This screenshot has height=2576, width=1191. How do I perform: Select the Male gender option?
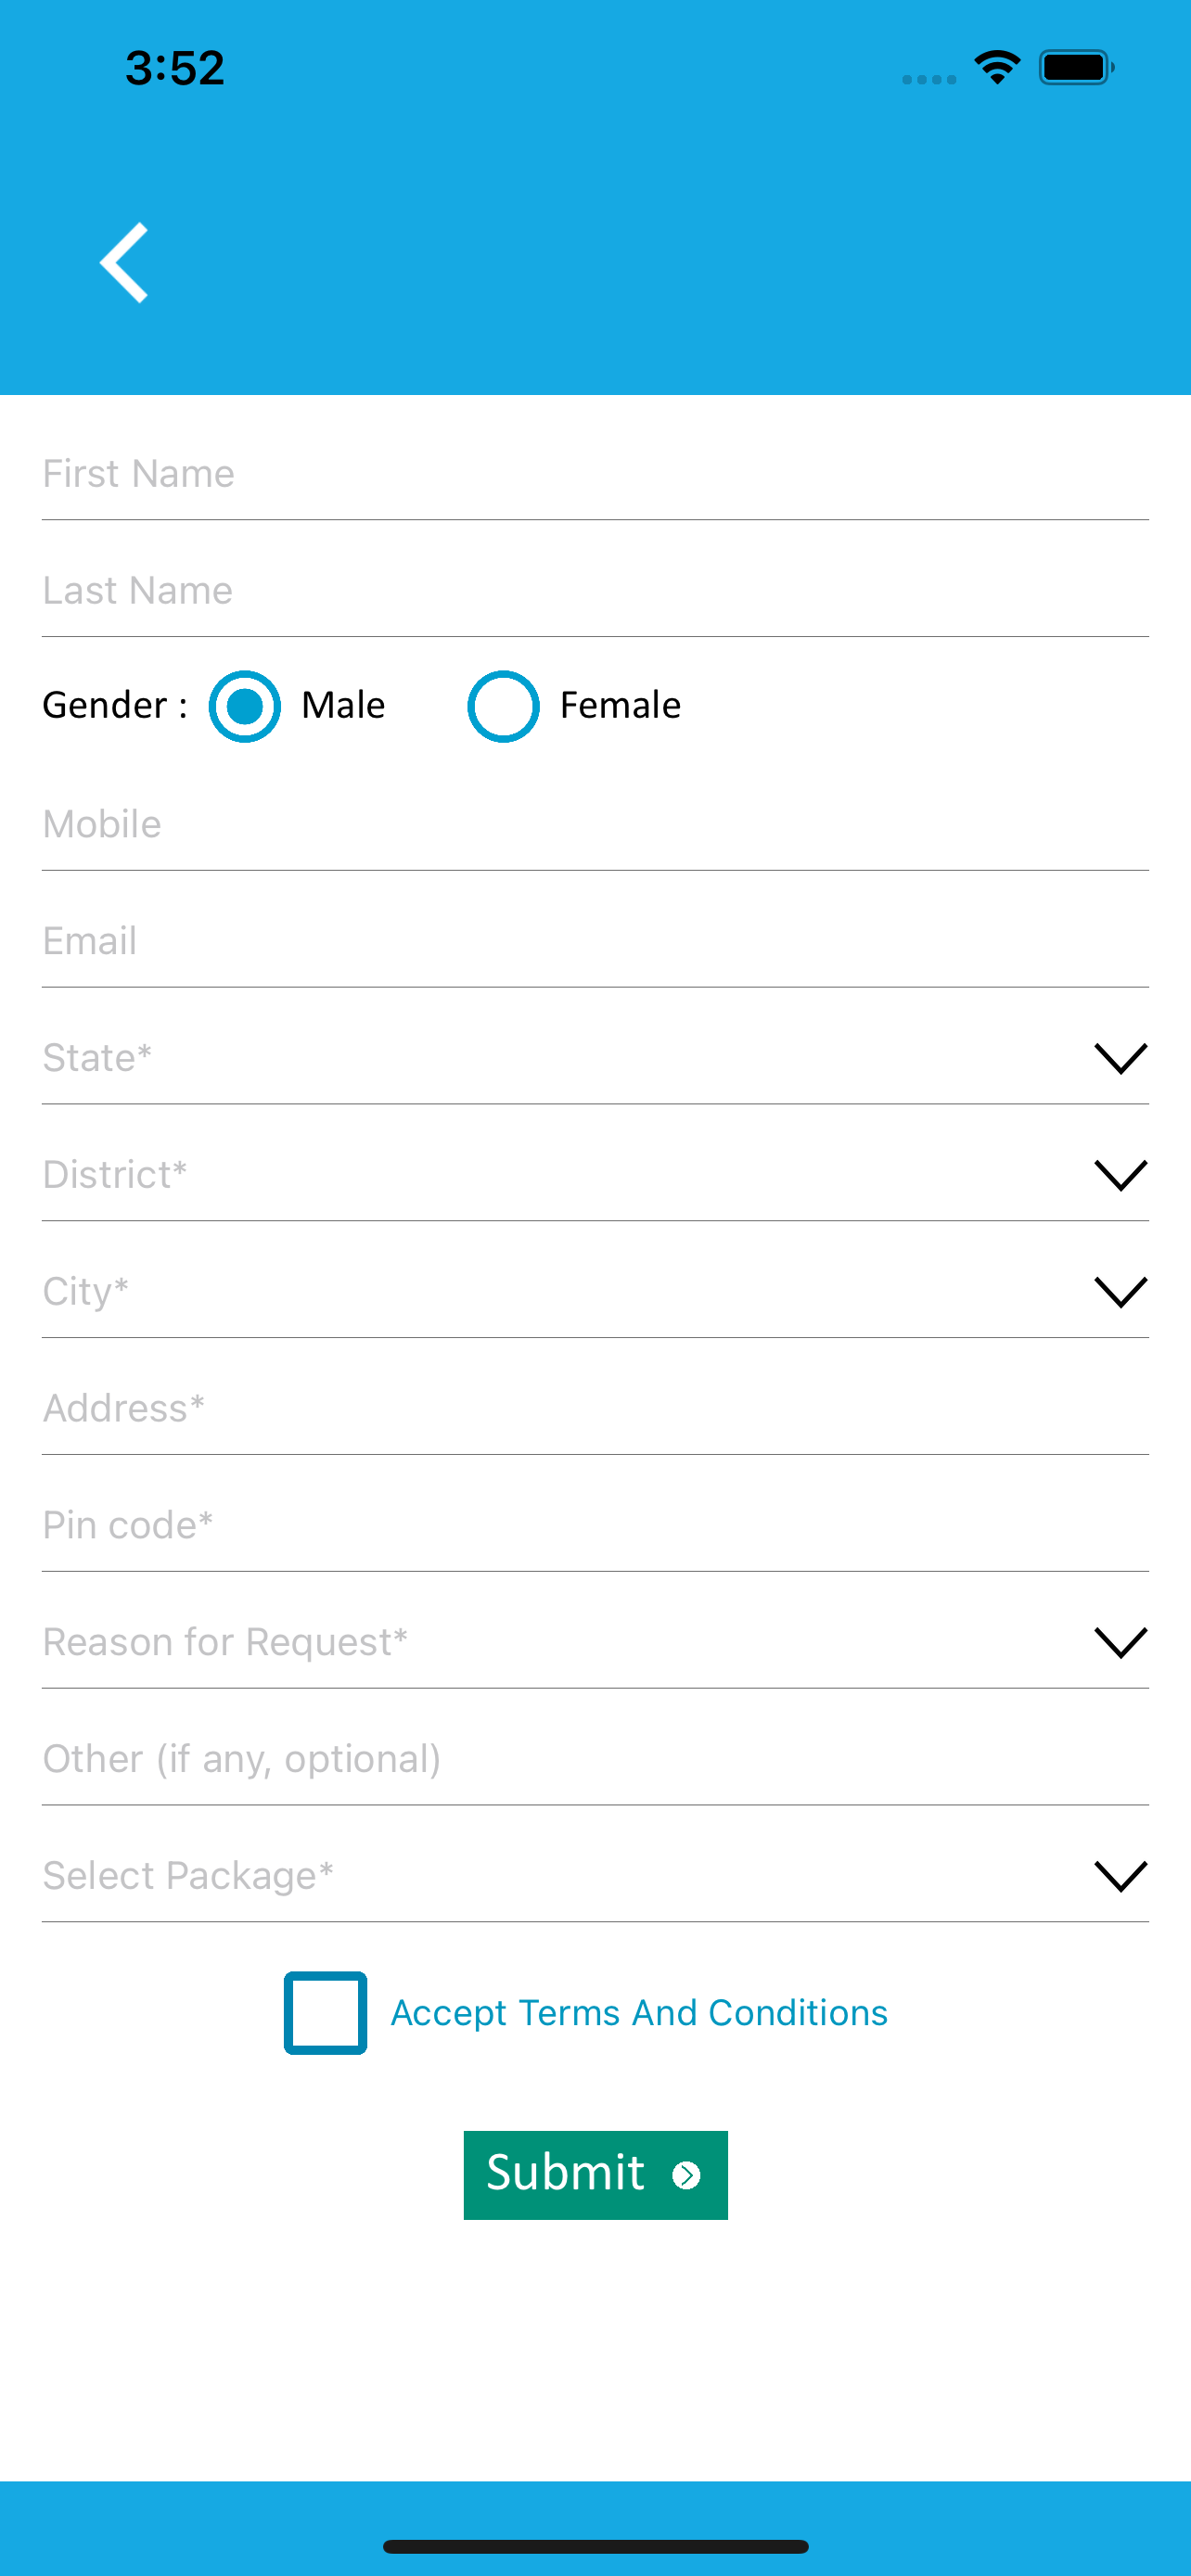244,706
